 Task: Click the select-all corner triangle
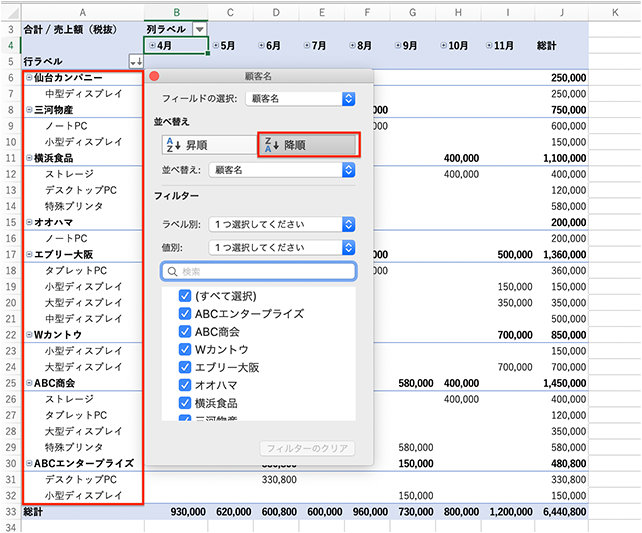coord(12,13)
